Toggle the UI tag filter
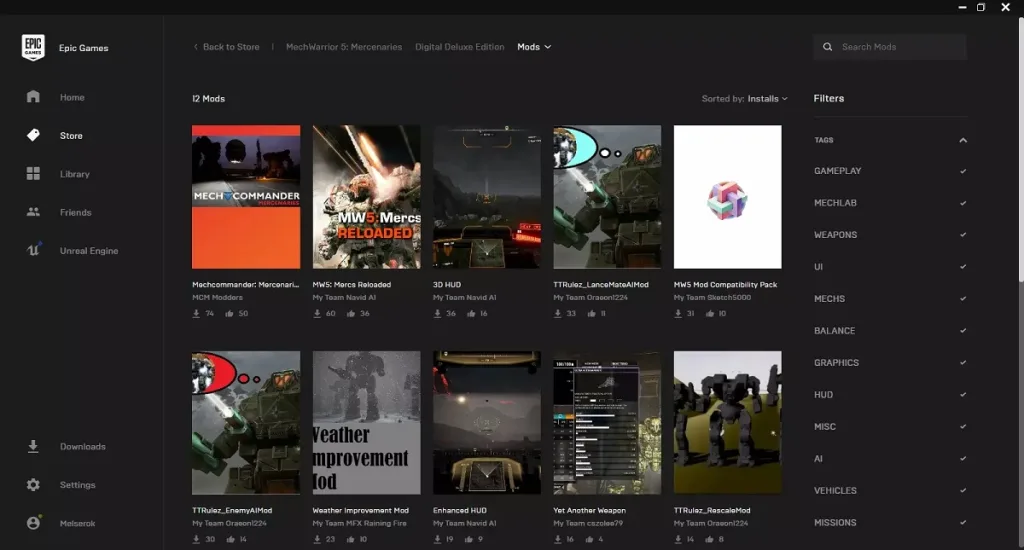Viewport: 1024px width, 550px height. [x=890, y=267]
